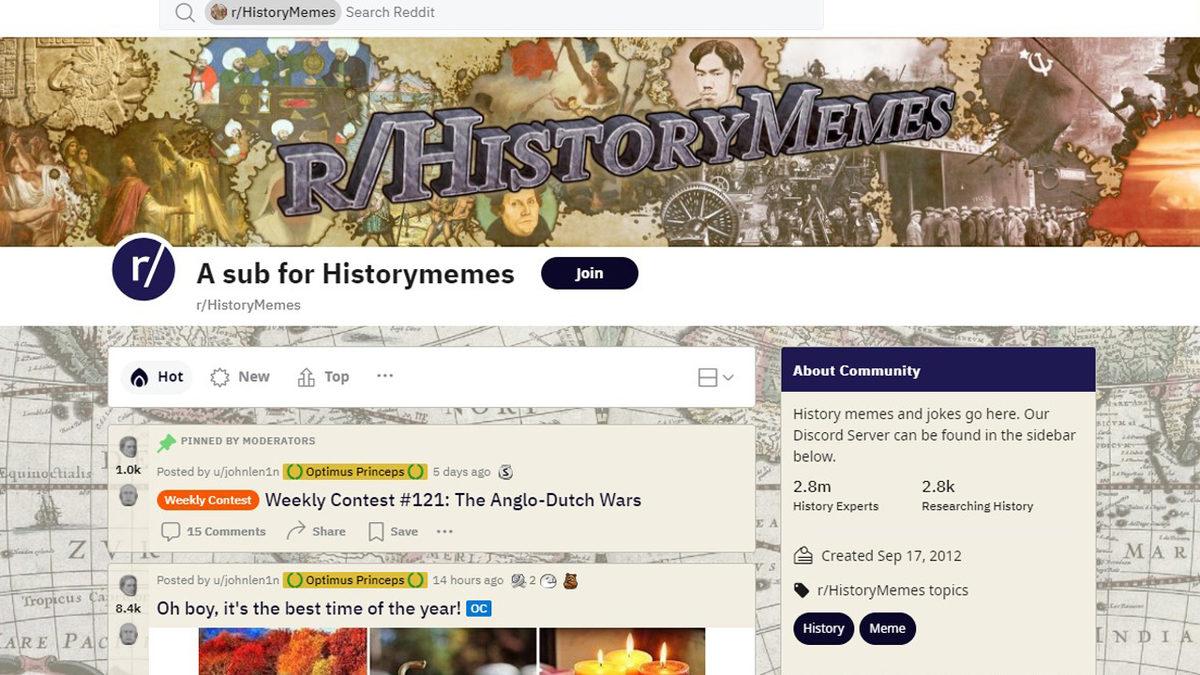Viewport: 1200px width, 675px height.
Task: Open more sort options ellipsis
Action: (385, 376)
